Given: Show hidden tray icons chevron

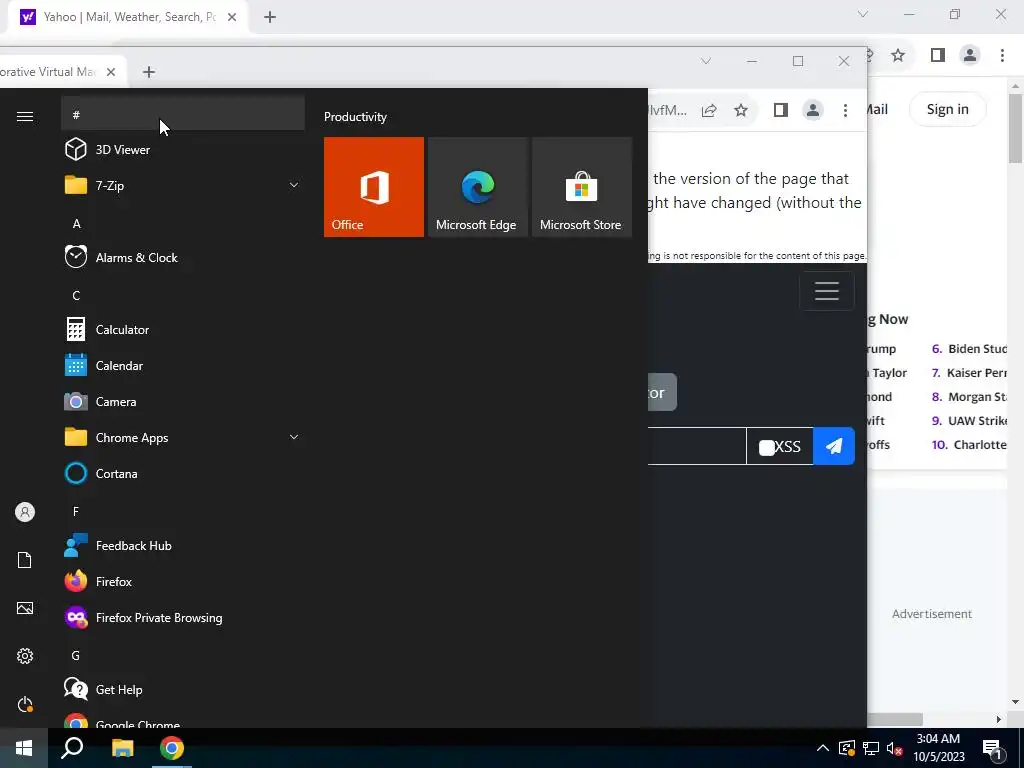Looking at the screenshot, I should [x=823, y=748].
